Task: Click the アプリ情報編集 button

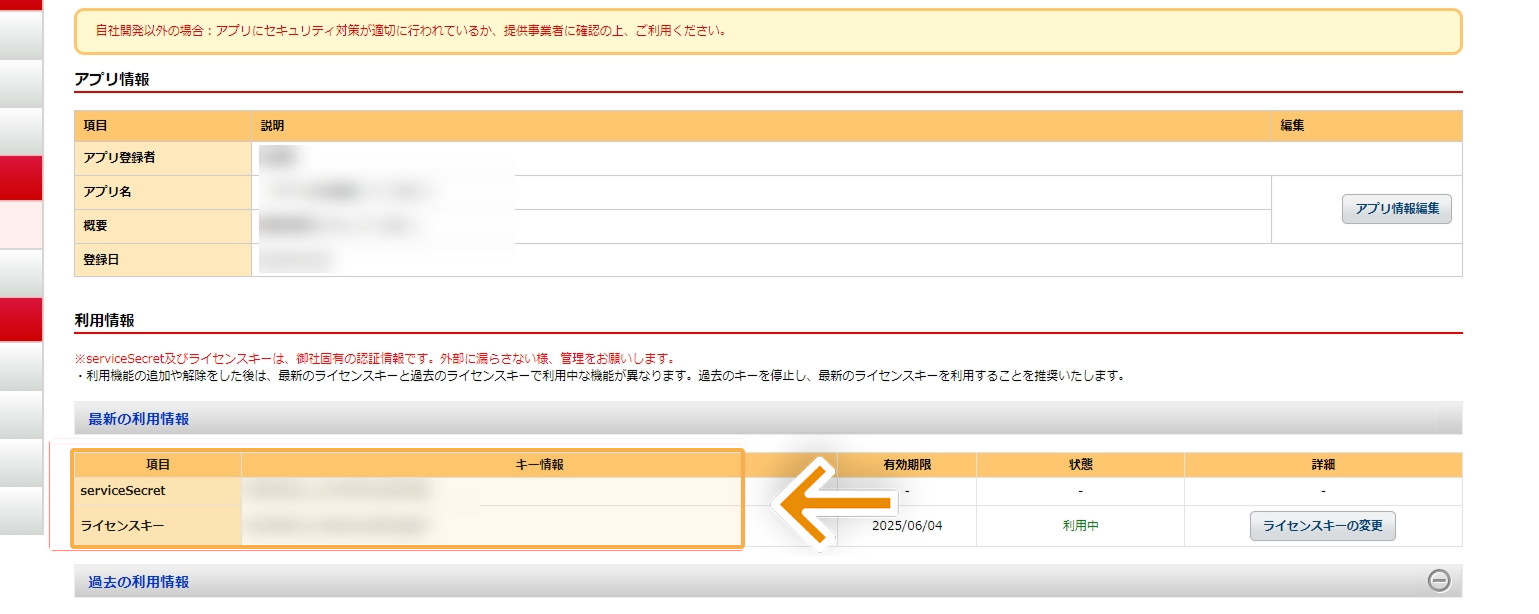Action: tap(1396, 209)
